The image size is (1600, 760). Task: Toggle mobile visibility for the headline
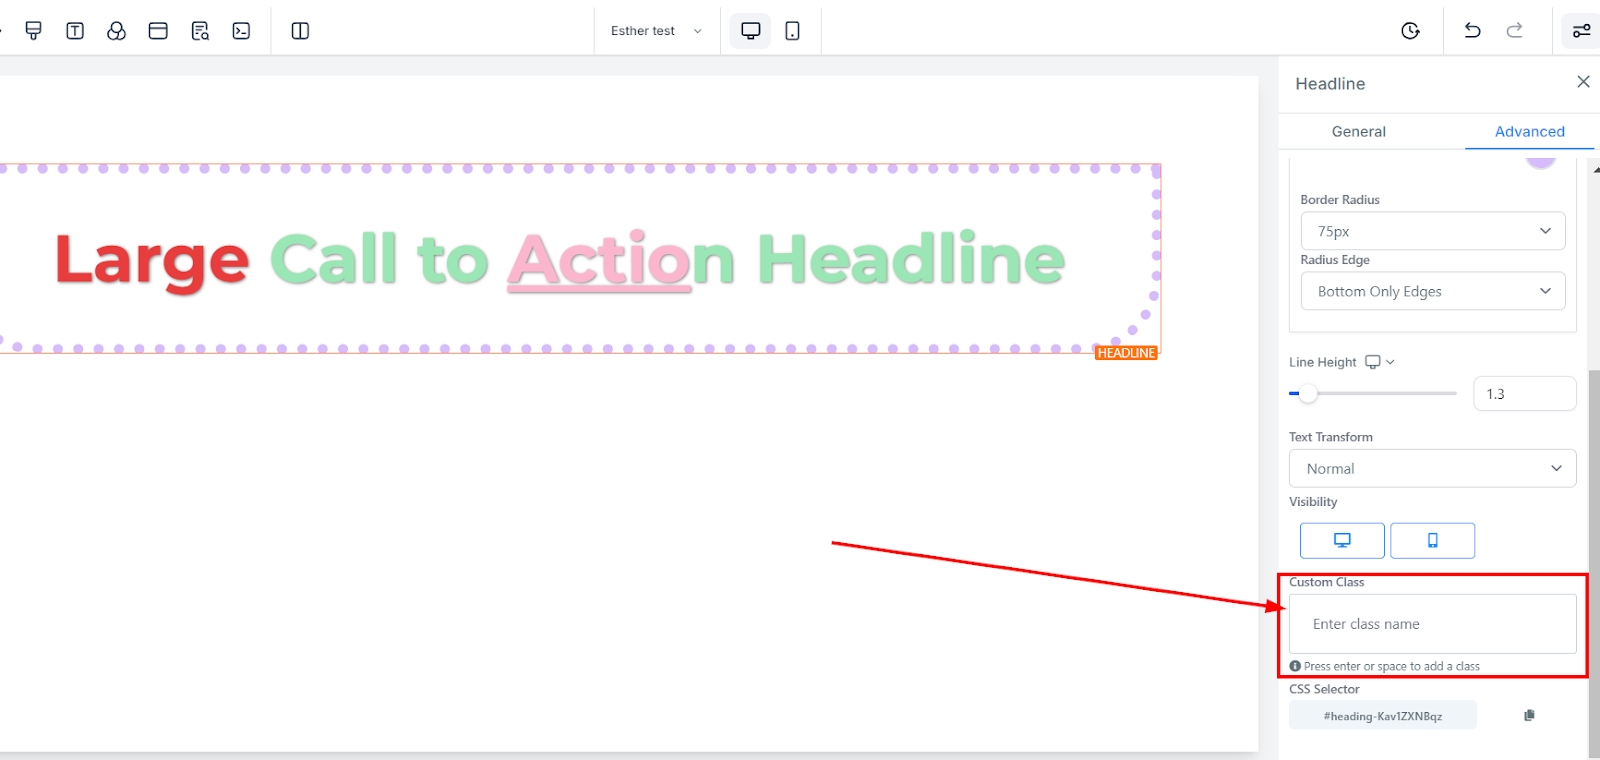(1432, 541)
